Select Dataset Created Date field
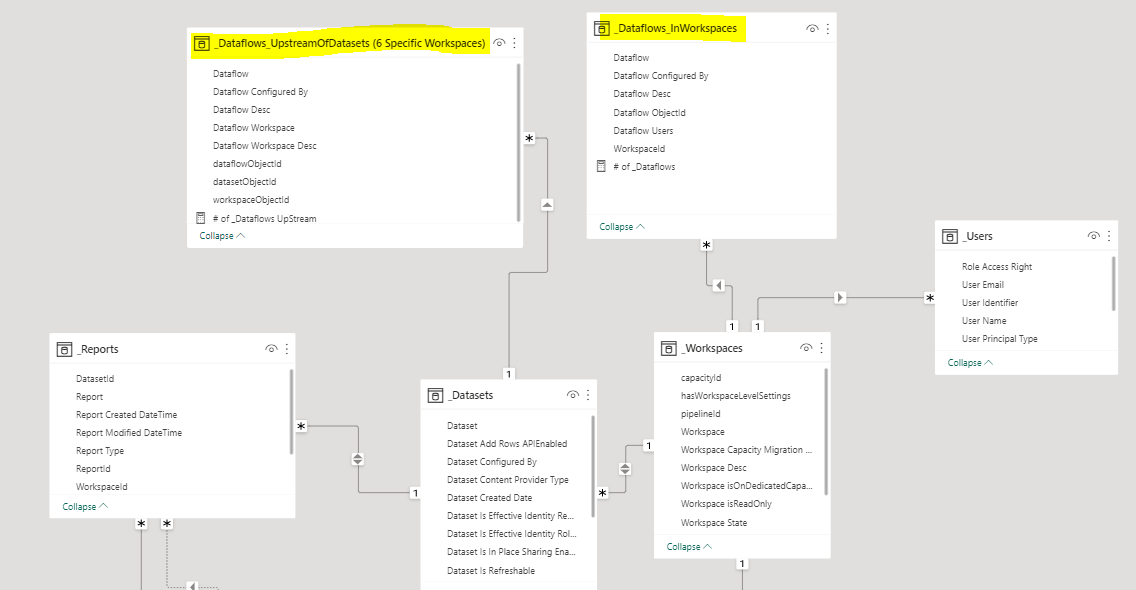This screenshot has height=590, width=1136. (489, 498)
